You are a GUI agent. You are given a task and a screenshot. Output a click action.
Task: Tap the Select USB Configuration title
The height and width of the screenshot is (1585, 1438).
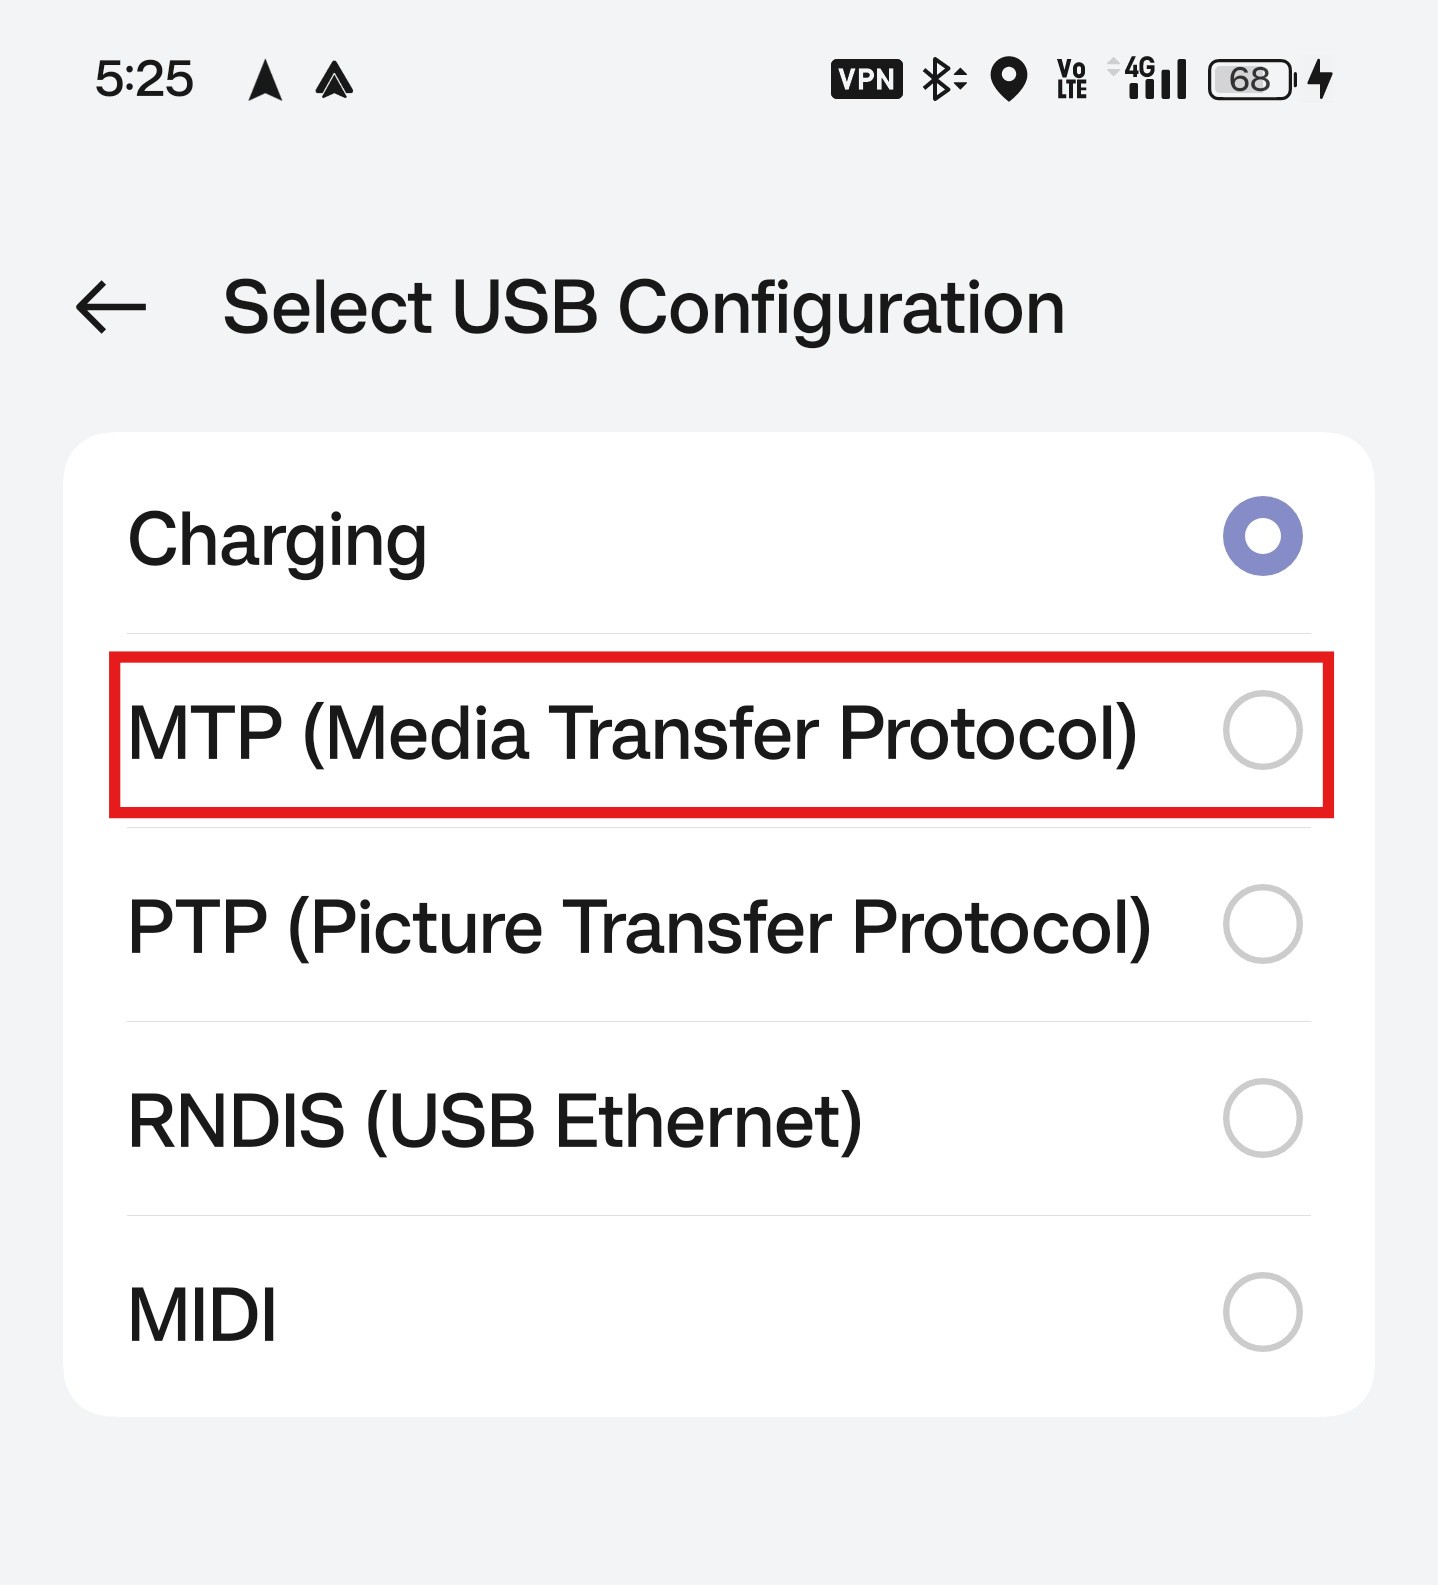point(644,307)
